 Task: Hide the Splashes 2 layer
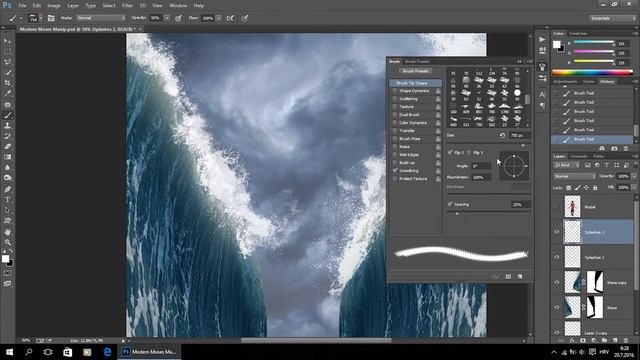click(x=557, y=232)
